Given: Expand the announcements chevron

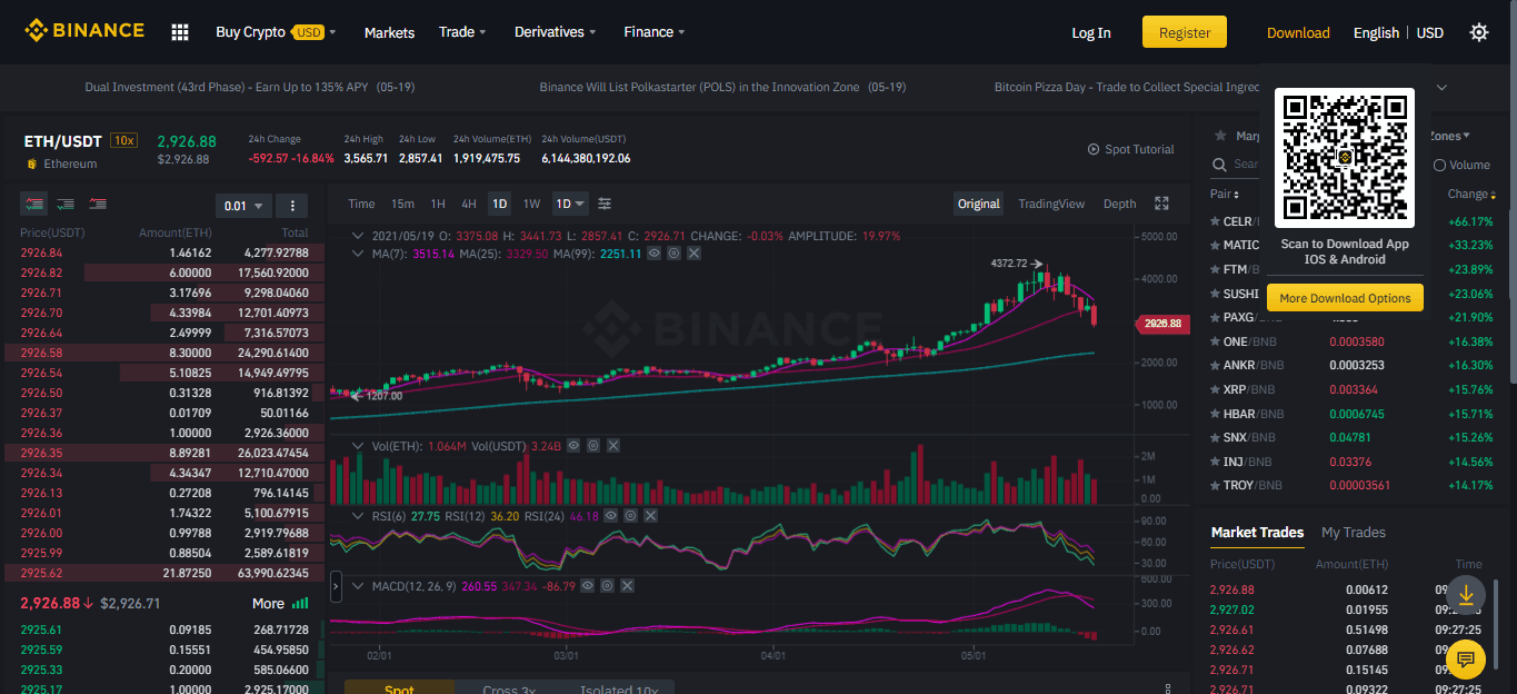Looking at the screenshot, I should pos(1441,87).
